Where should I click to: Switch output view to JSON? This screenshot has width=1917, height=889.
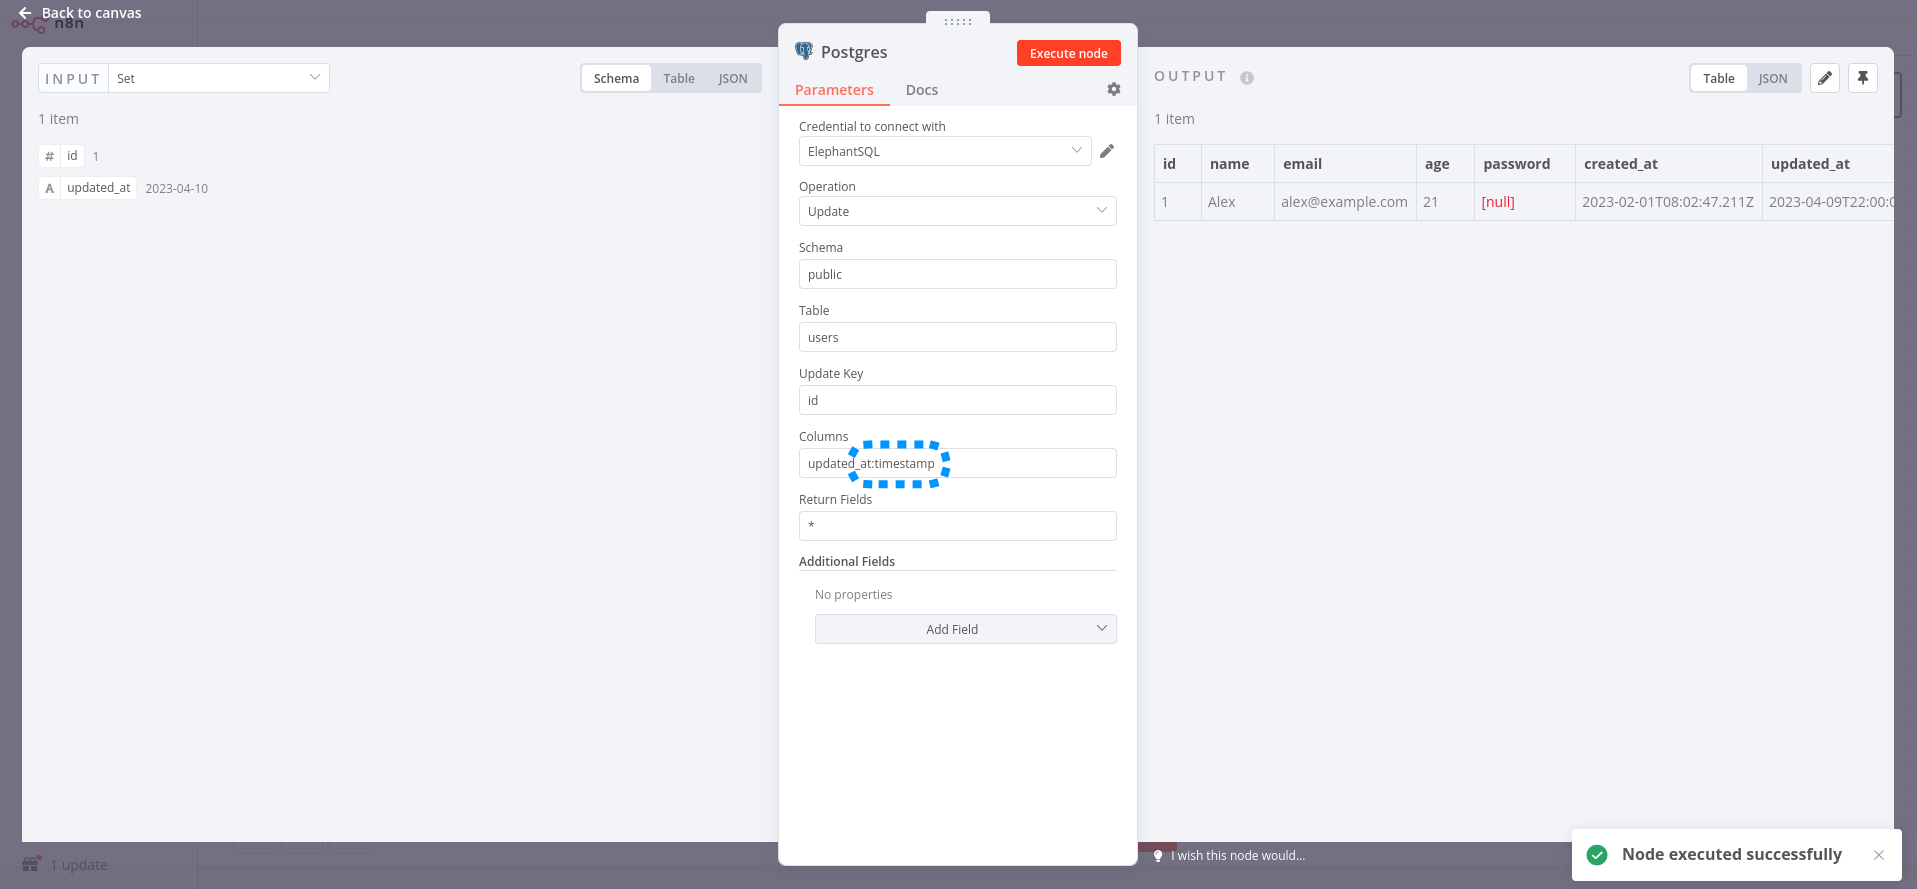pos(1773,78)
